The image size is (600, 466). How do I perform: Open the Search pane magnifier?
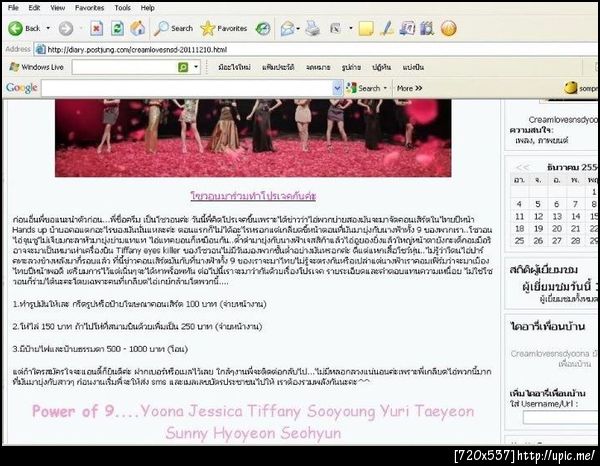pyautogui.click(x=173, y=28)
